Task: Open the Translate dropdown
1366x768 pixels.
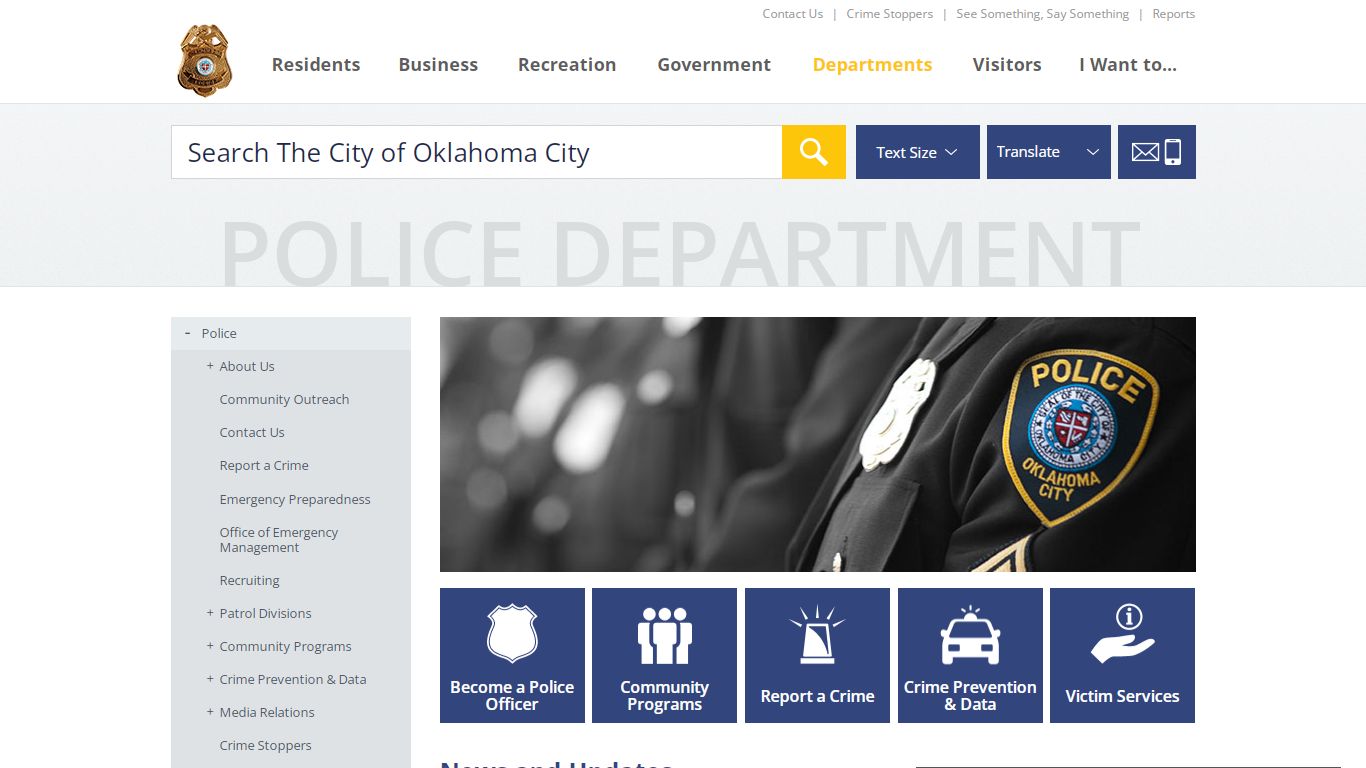Action: click(1049, 152)
